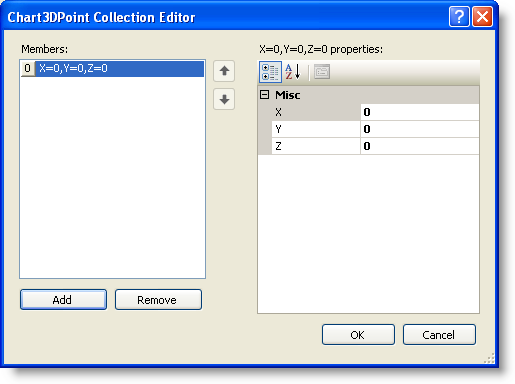Viewport: 515px width, 384px height.
Task: Cancel the collection editor
Action: tap(439, 334)
